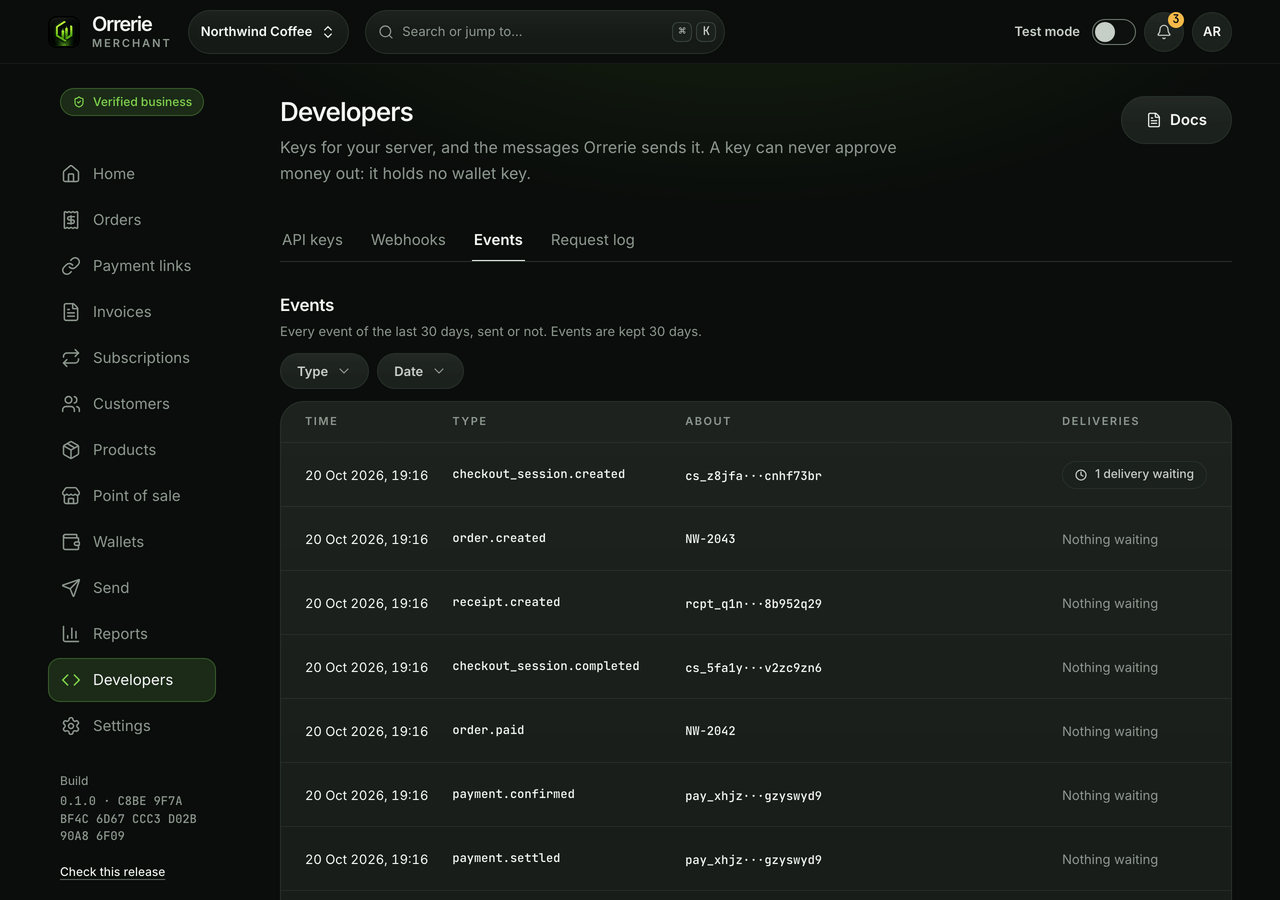Click the Point of sale storefront icon
The height and width of the screenshot is (900, 1280).
[71, 496]
